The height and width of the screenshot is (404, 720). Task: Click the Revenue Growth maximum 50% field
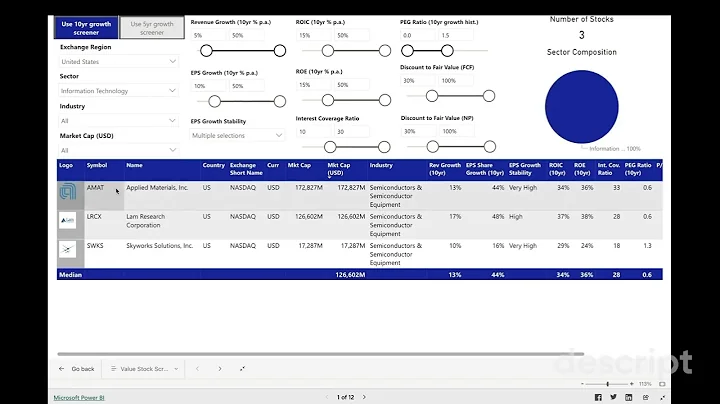point(247,35)
